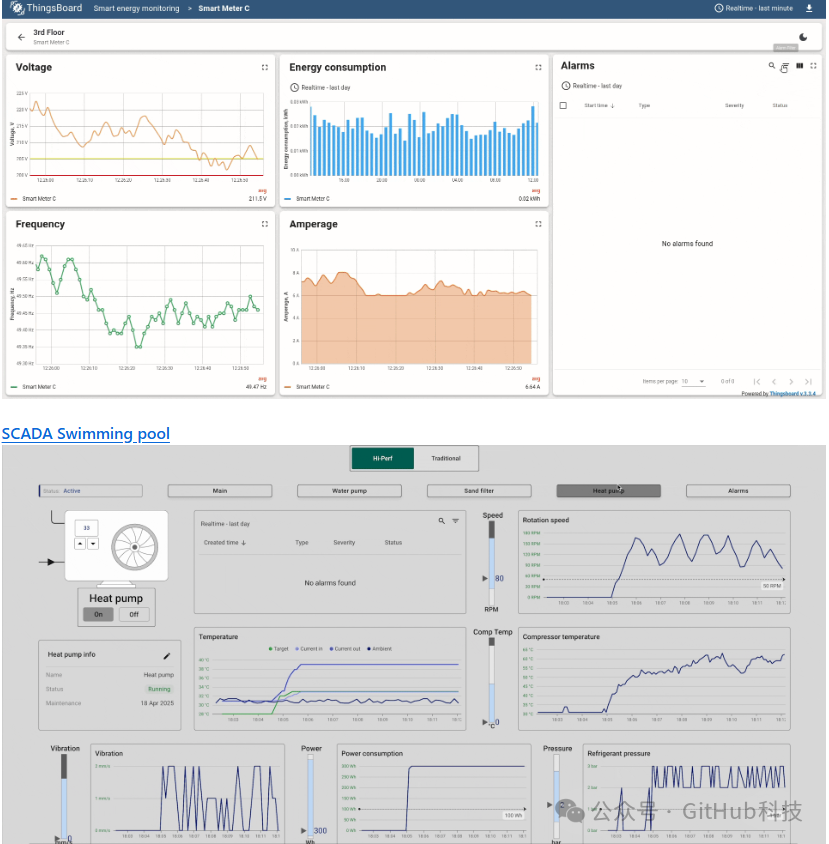Expand the Amperage widget to fullscreen
Image resolution: width=829 pixels, height=844 pixels.
[x=538, y=224]
